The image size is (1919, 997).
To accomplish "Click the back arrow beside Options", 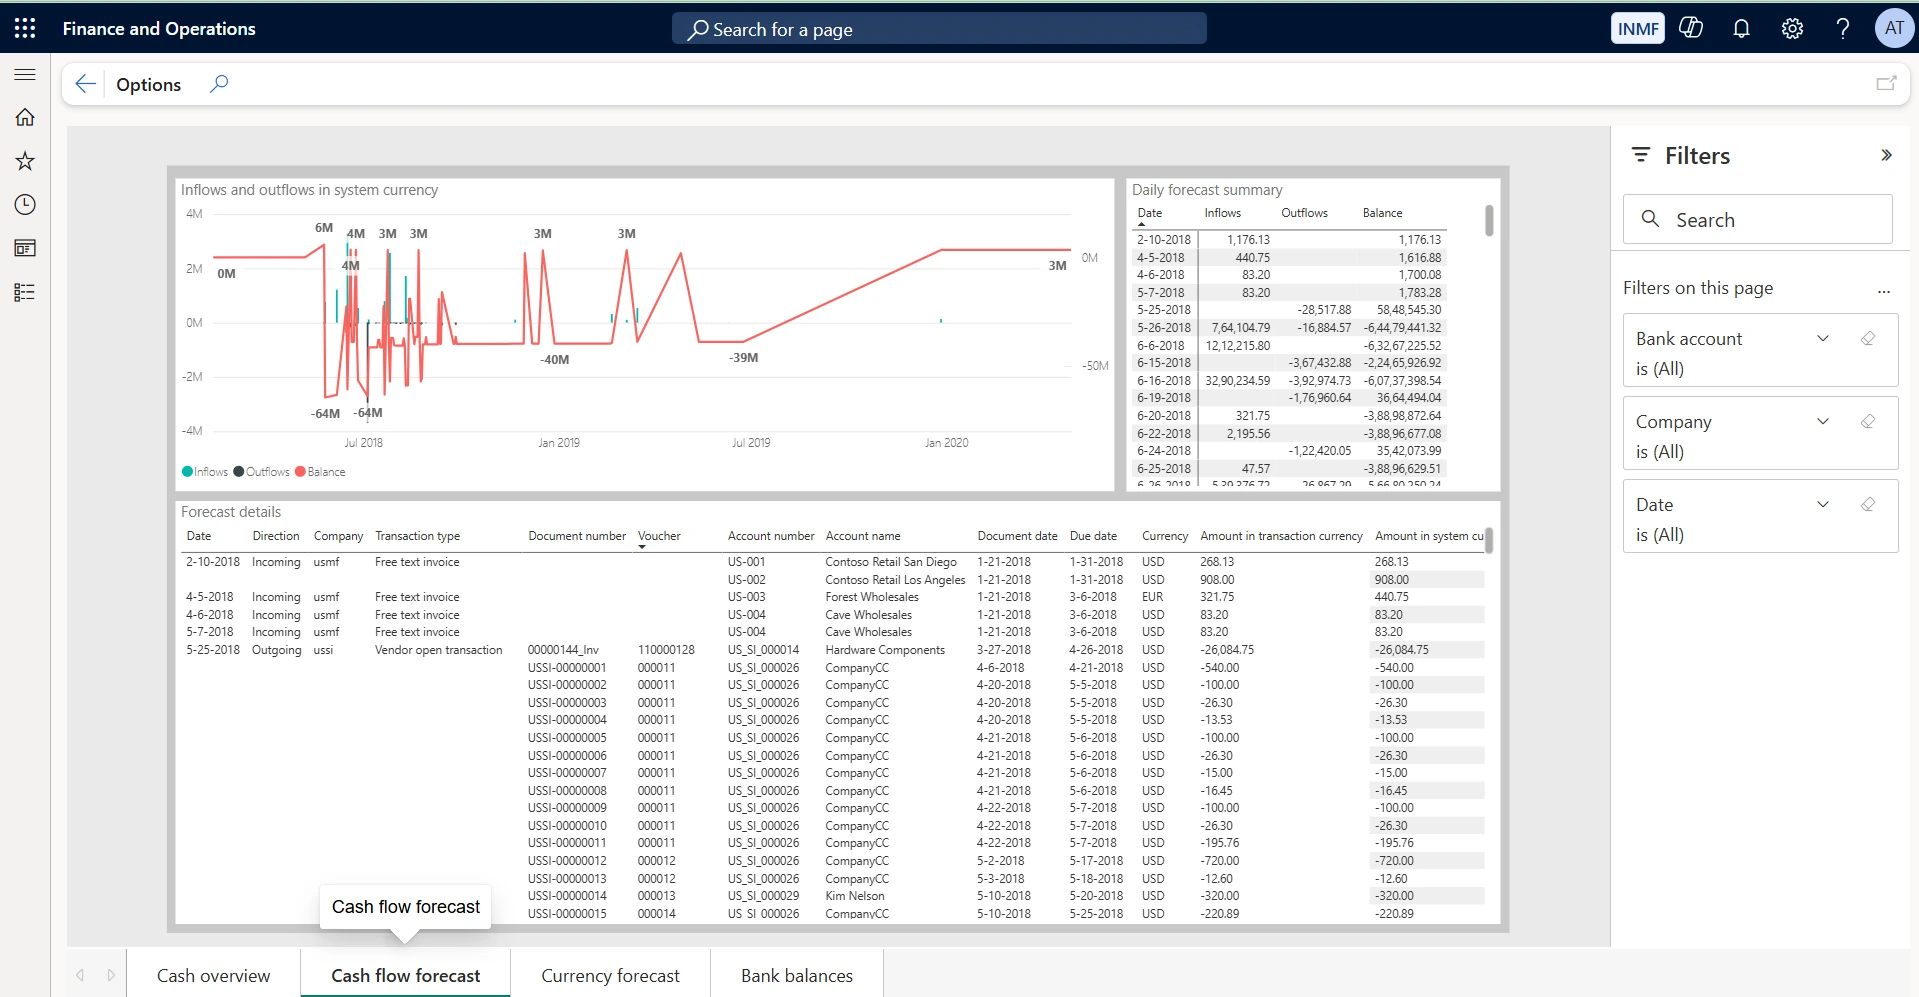I will [x=86, y=84].
